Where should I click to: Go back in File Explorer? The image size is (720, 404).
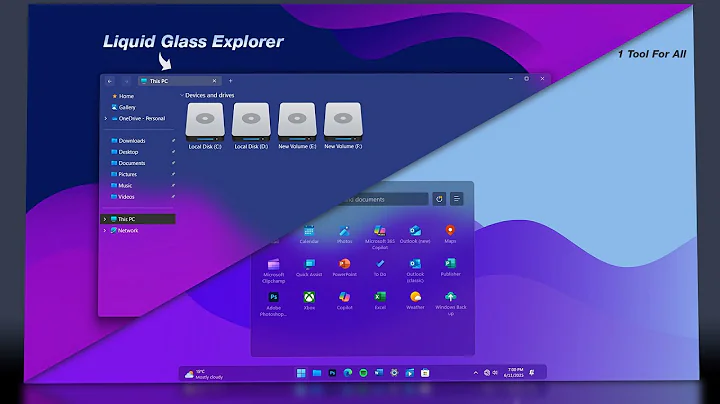110,81
